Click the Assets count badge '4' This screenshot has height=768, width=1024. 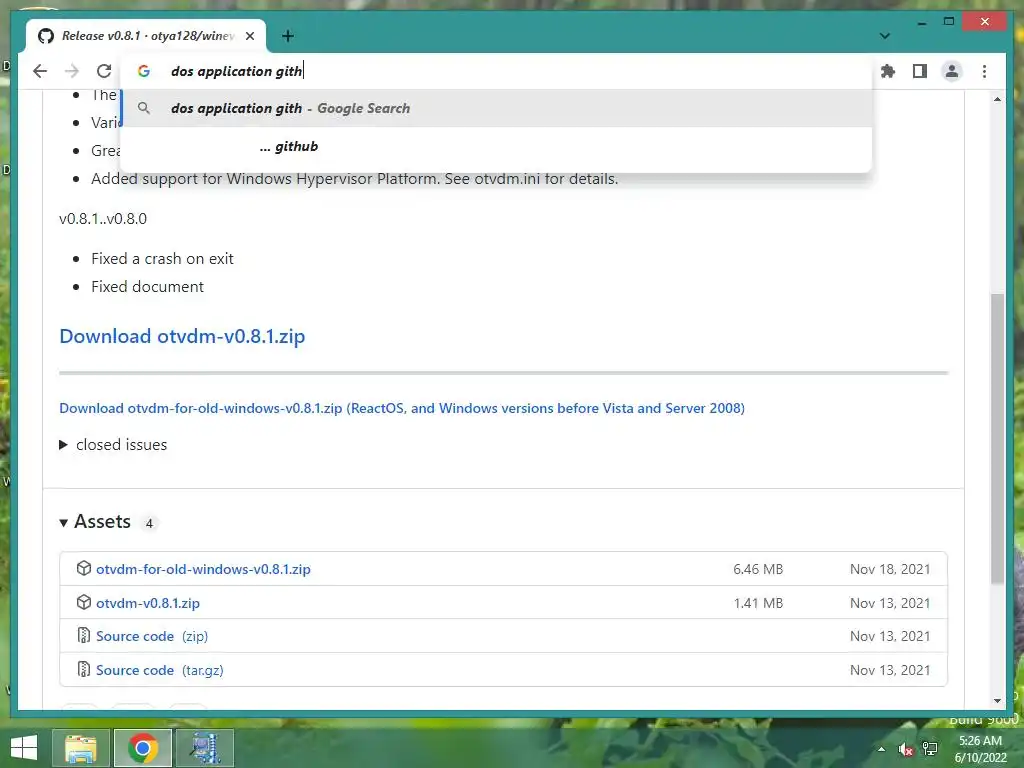point(149,523)
